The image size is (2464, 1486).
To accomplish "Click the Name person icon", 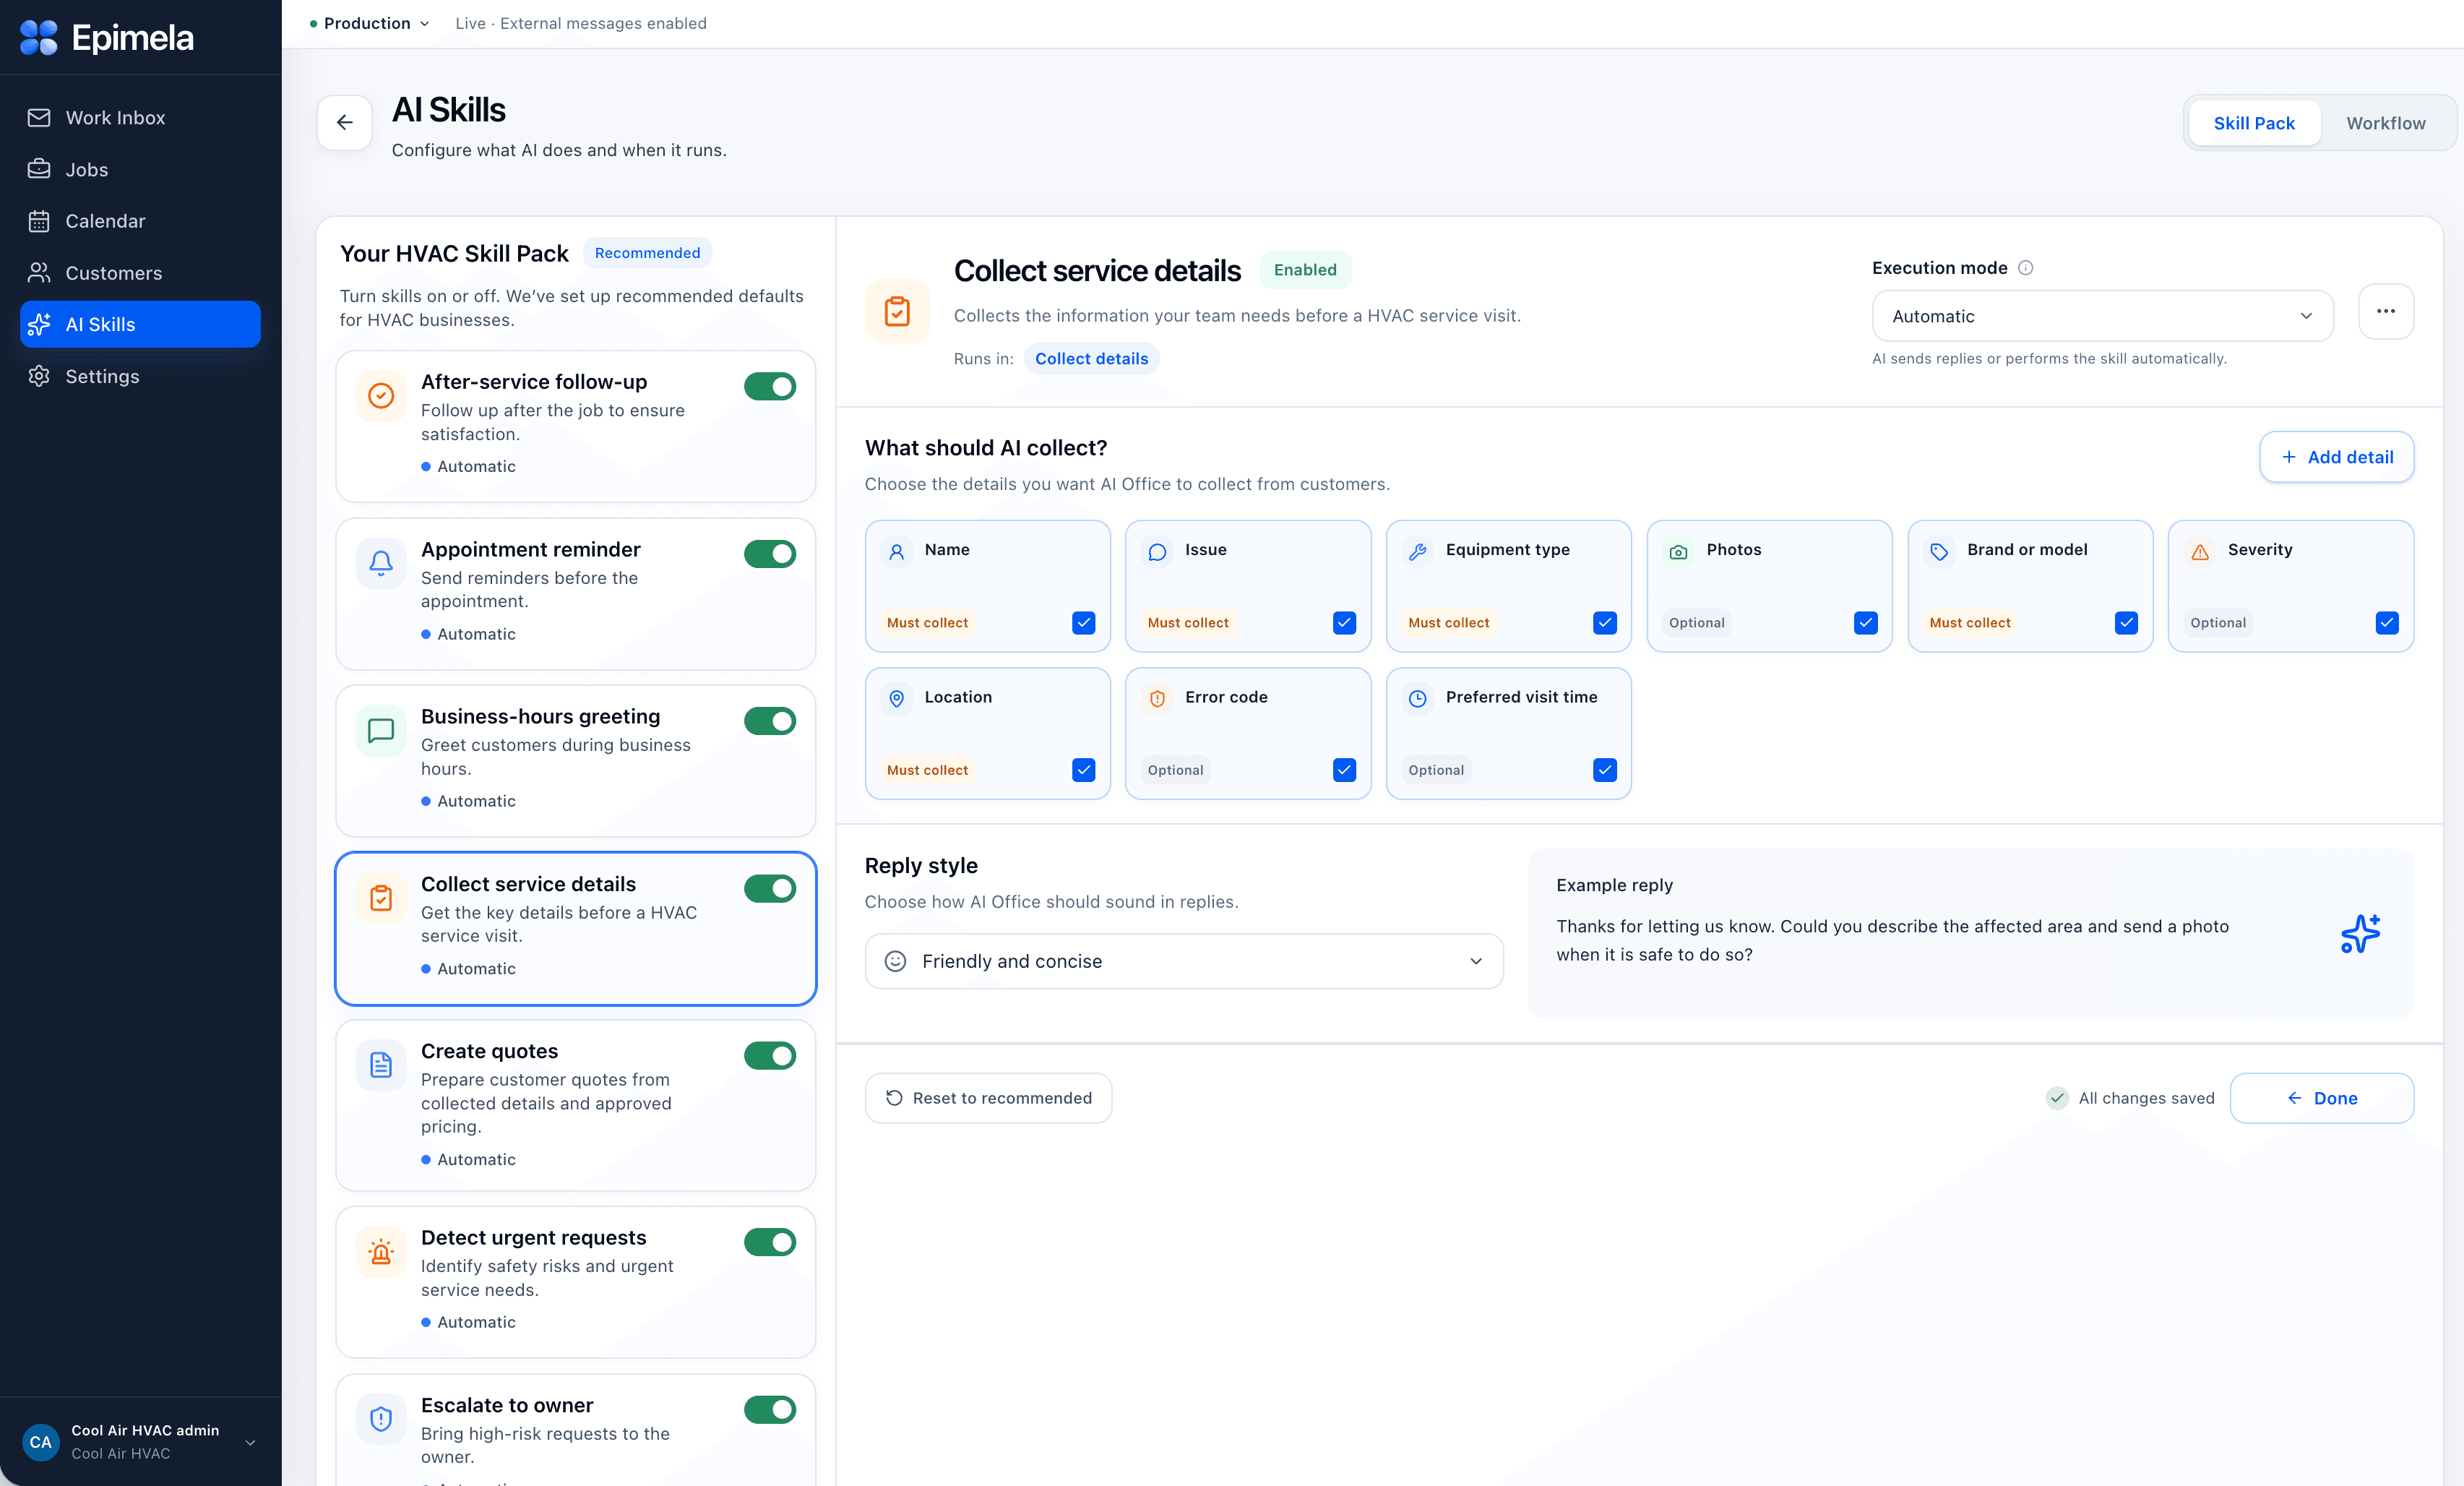I will 897,551.
